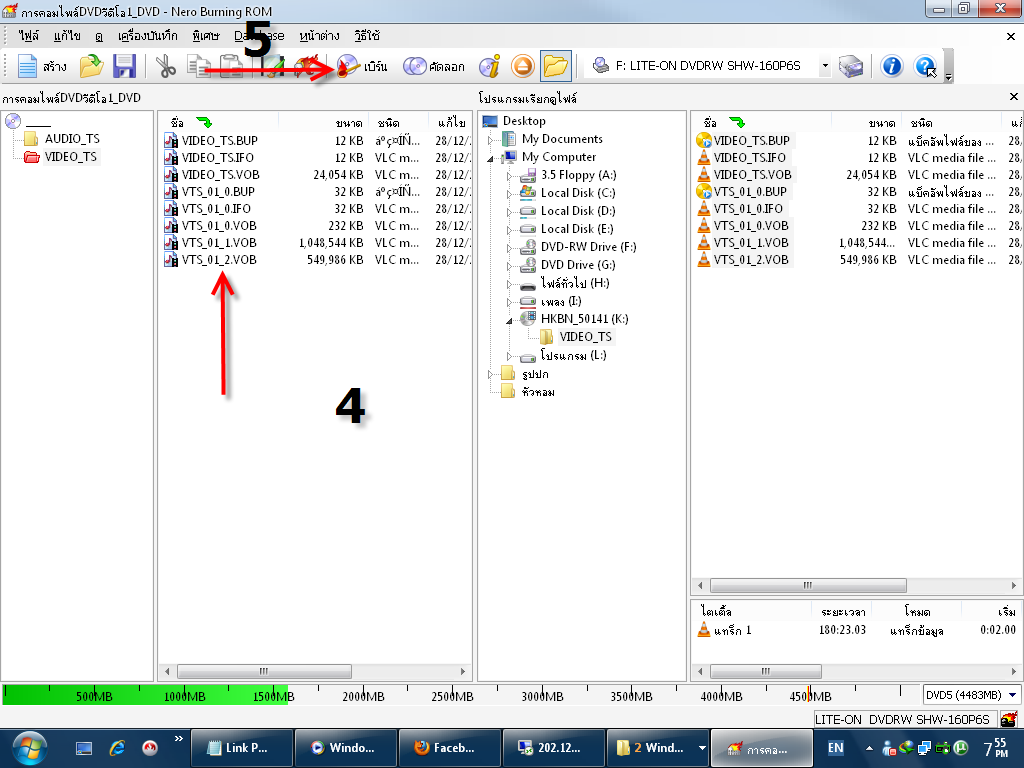1024x768 pixels.
Task: Expand the 3.5 Floppy (A:) node
Action: [x=509, y=176]
